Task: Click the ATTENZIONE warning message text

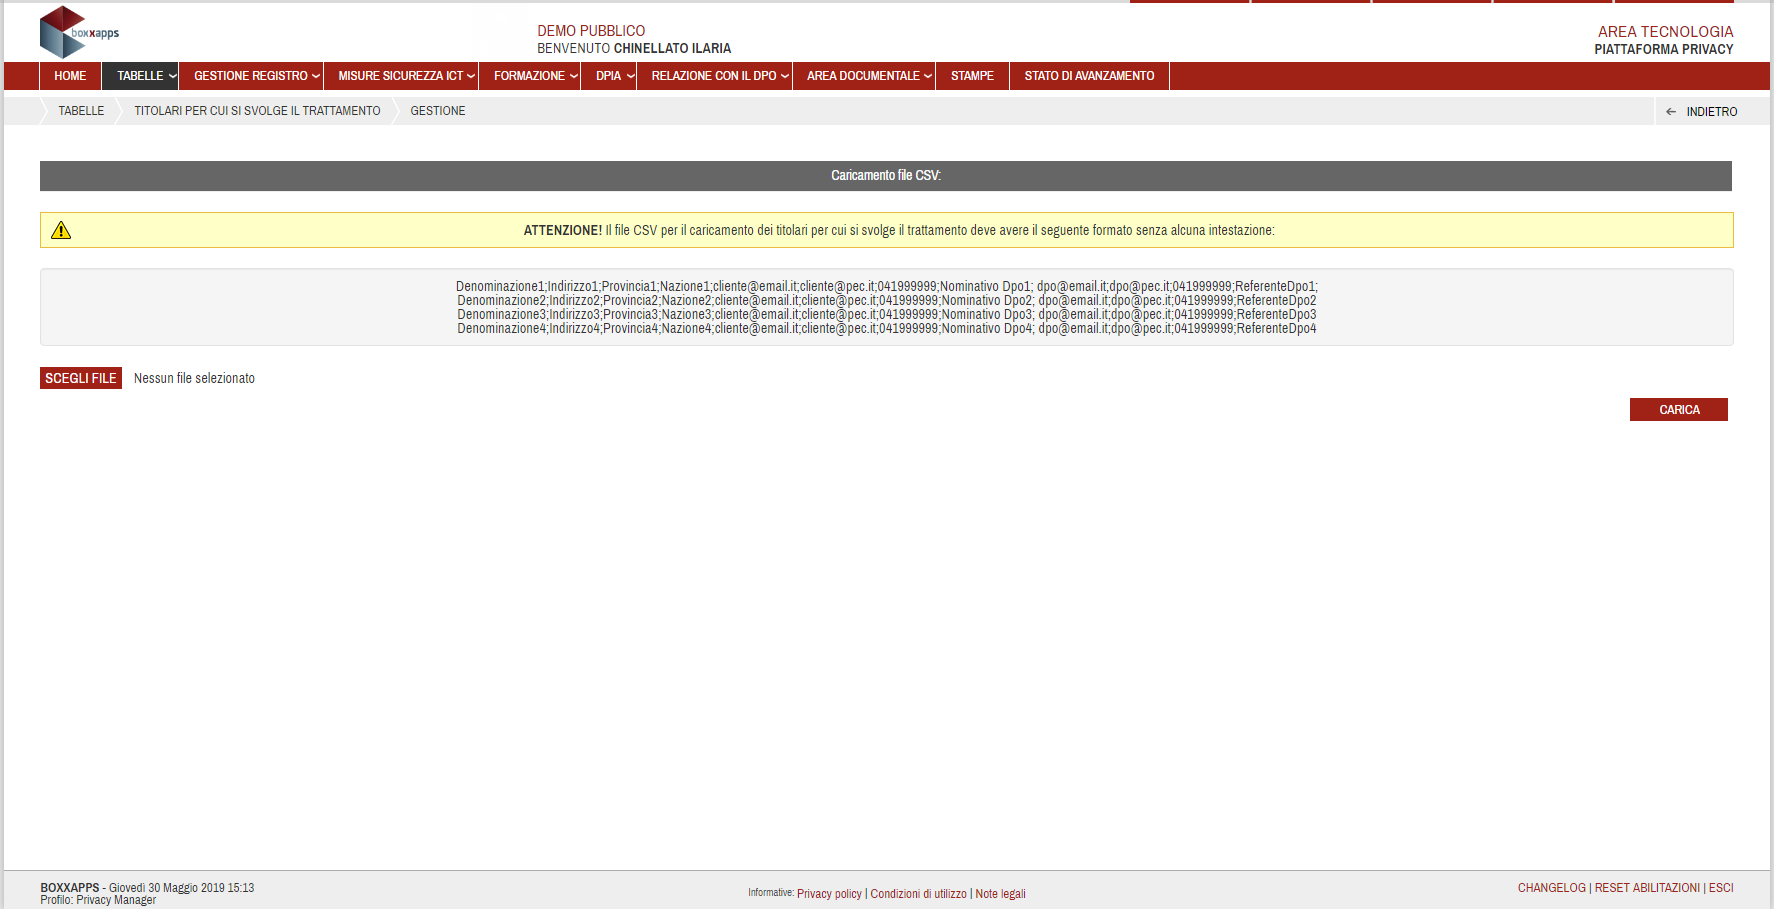Action: [x=899, y=230]
